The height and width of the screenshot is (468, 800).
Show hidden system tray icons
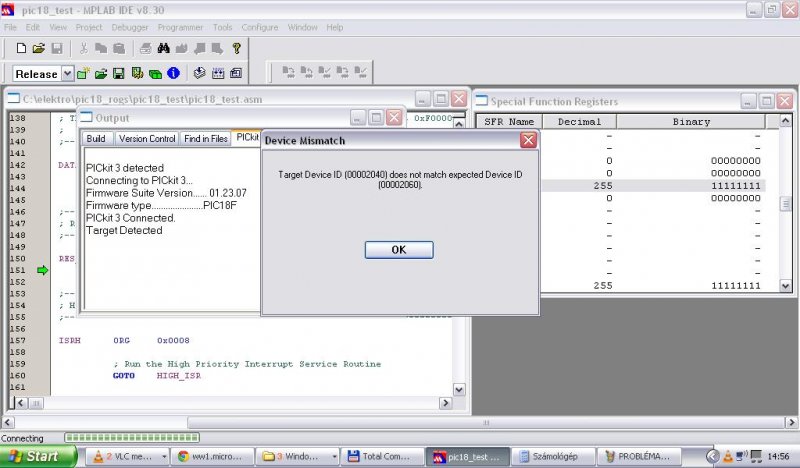pyautogui.click(x=712, y=456)
